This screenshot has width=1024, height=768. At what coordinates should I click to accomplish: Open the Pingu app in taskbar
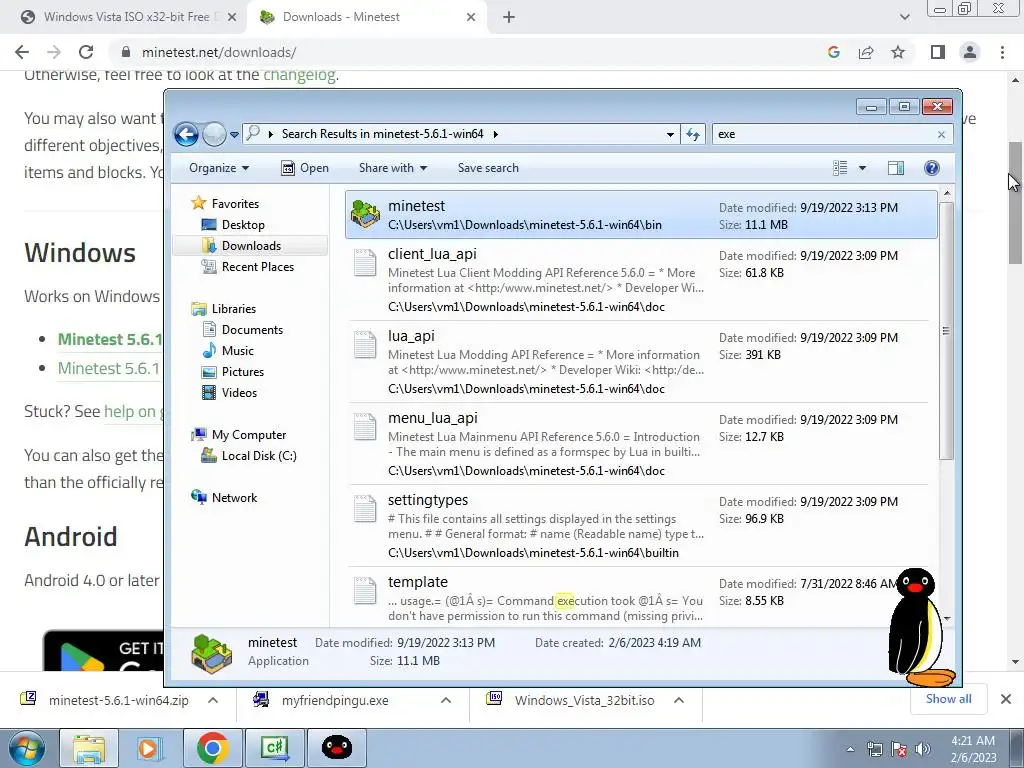337,748
